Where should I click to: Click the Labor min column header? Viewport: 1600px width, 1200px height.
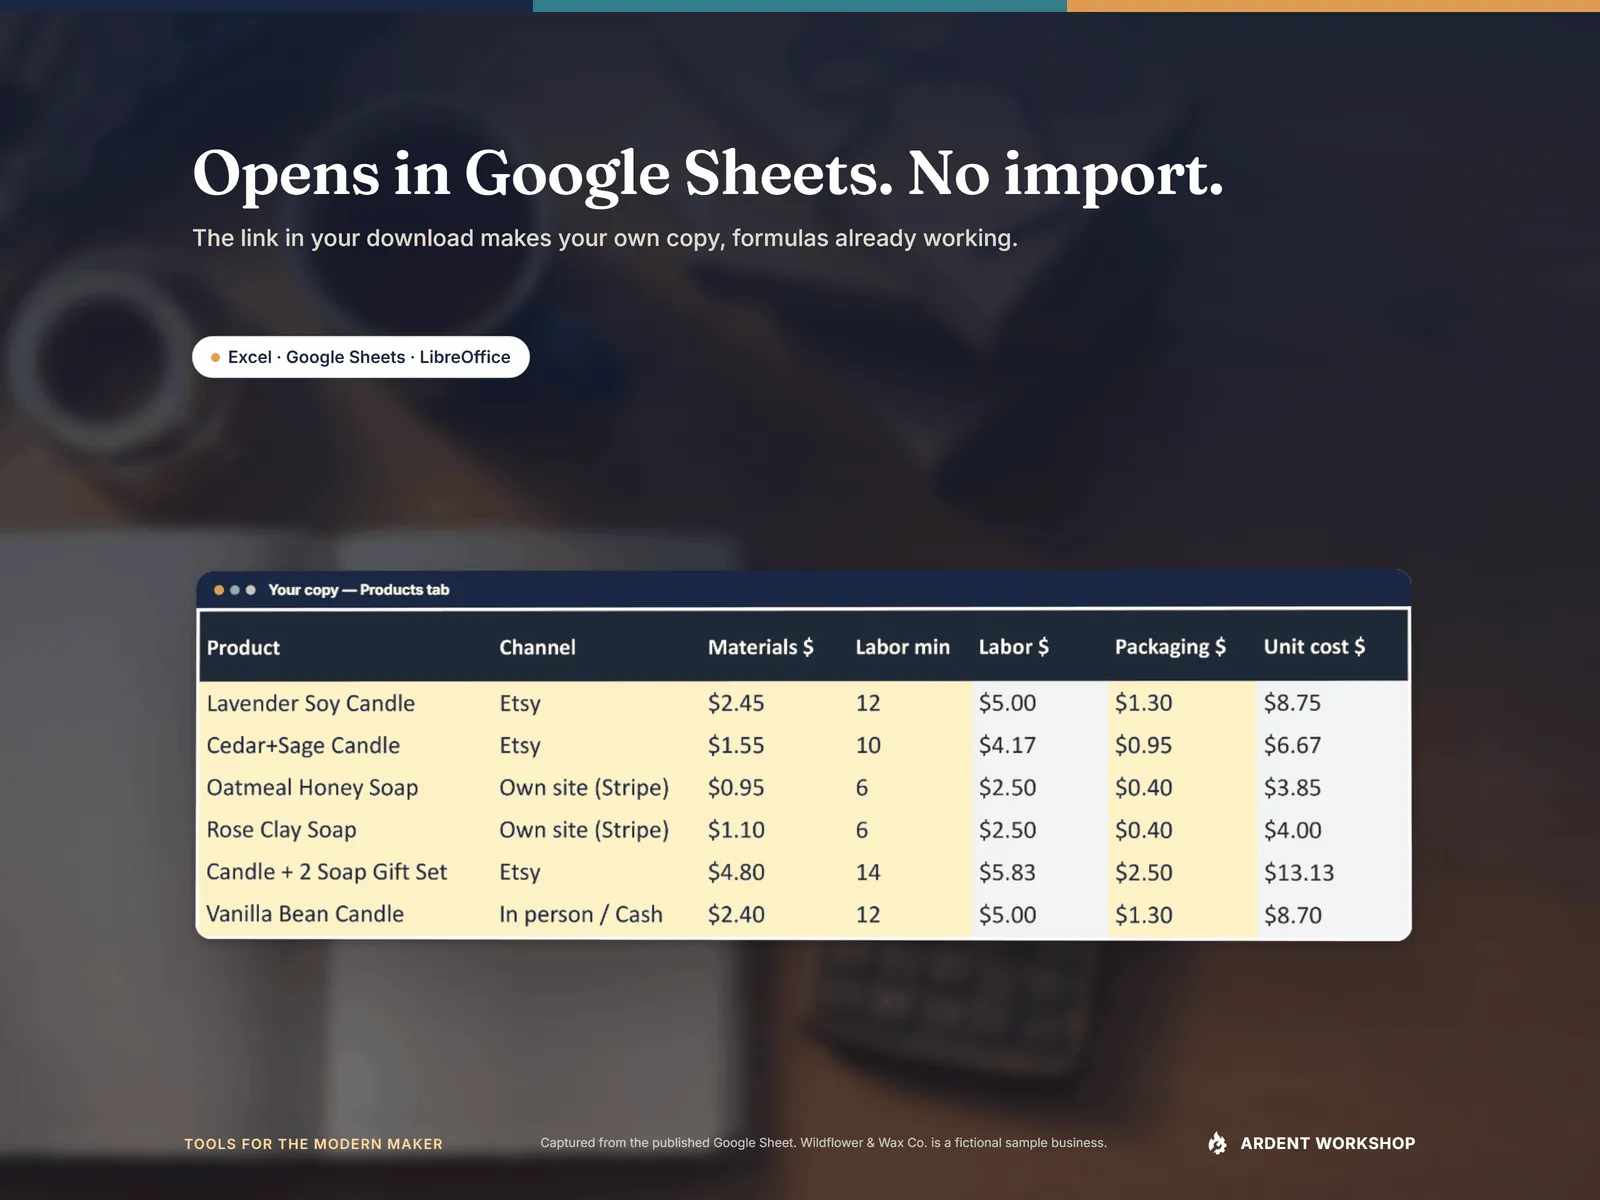903,647
